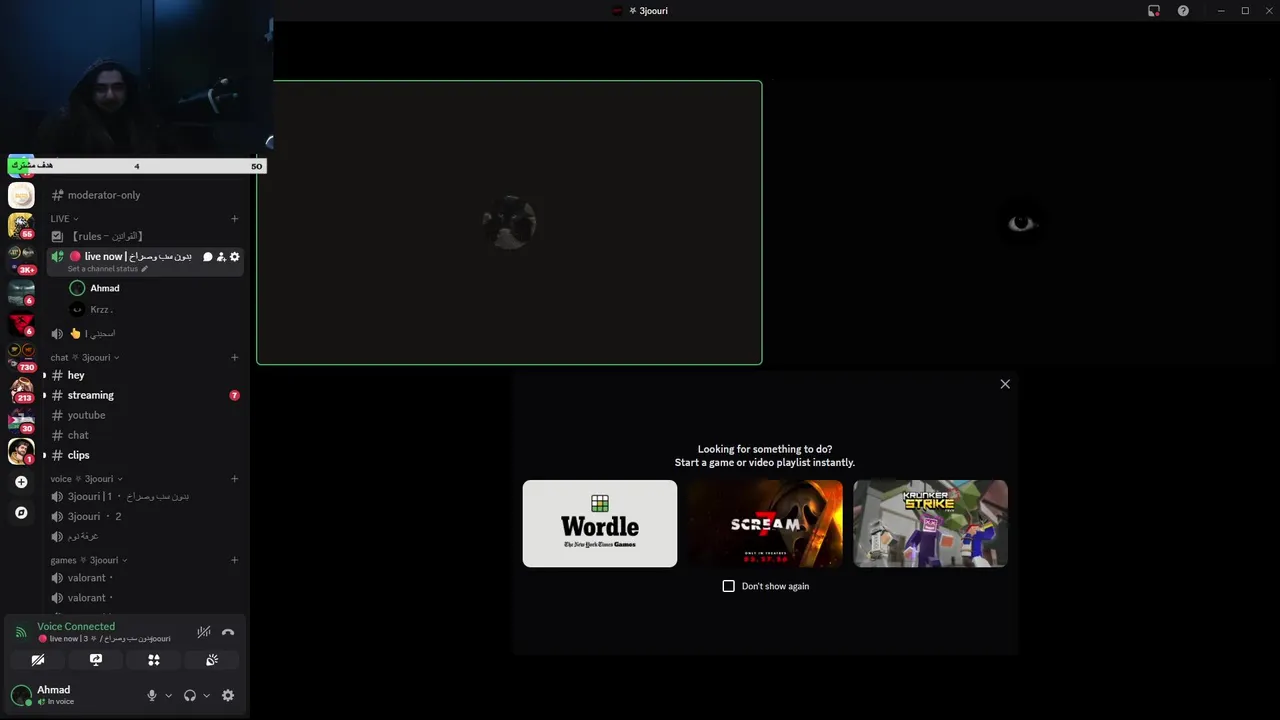Open server with 213 badge
The width and height of the screenshot is (1280, 720).
21,389
